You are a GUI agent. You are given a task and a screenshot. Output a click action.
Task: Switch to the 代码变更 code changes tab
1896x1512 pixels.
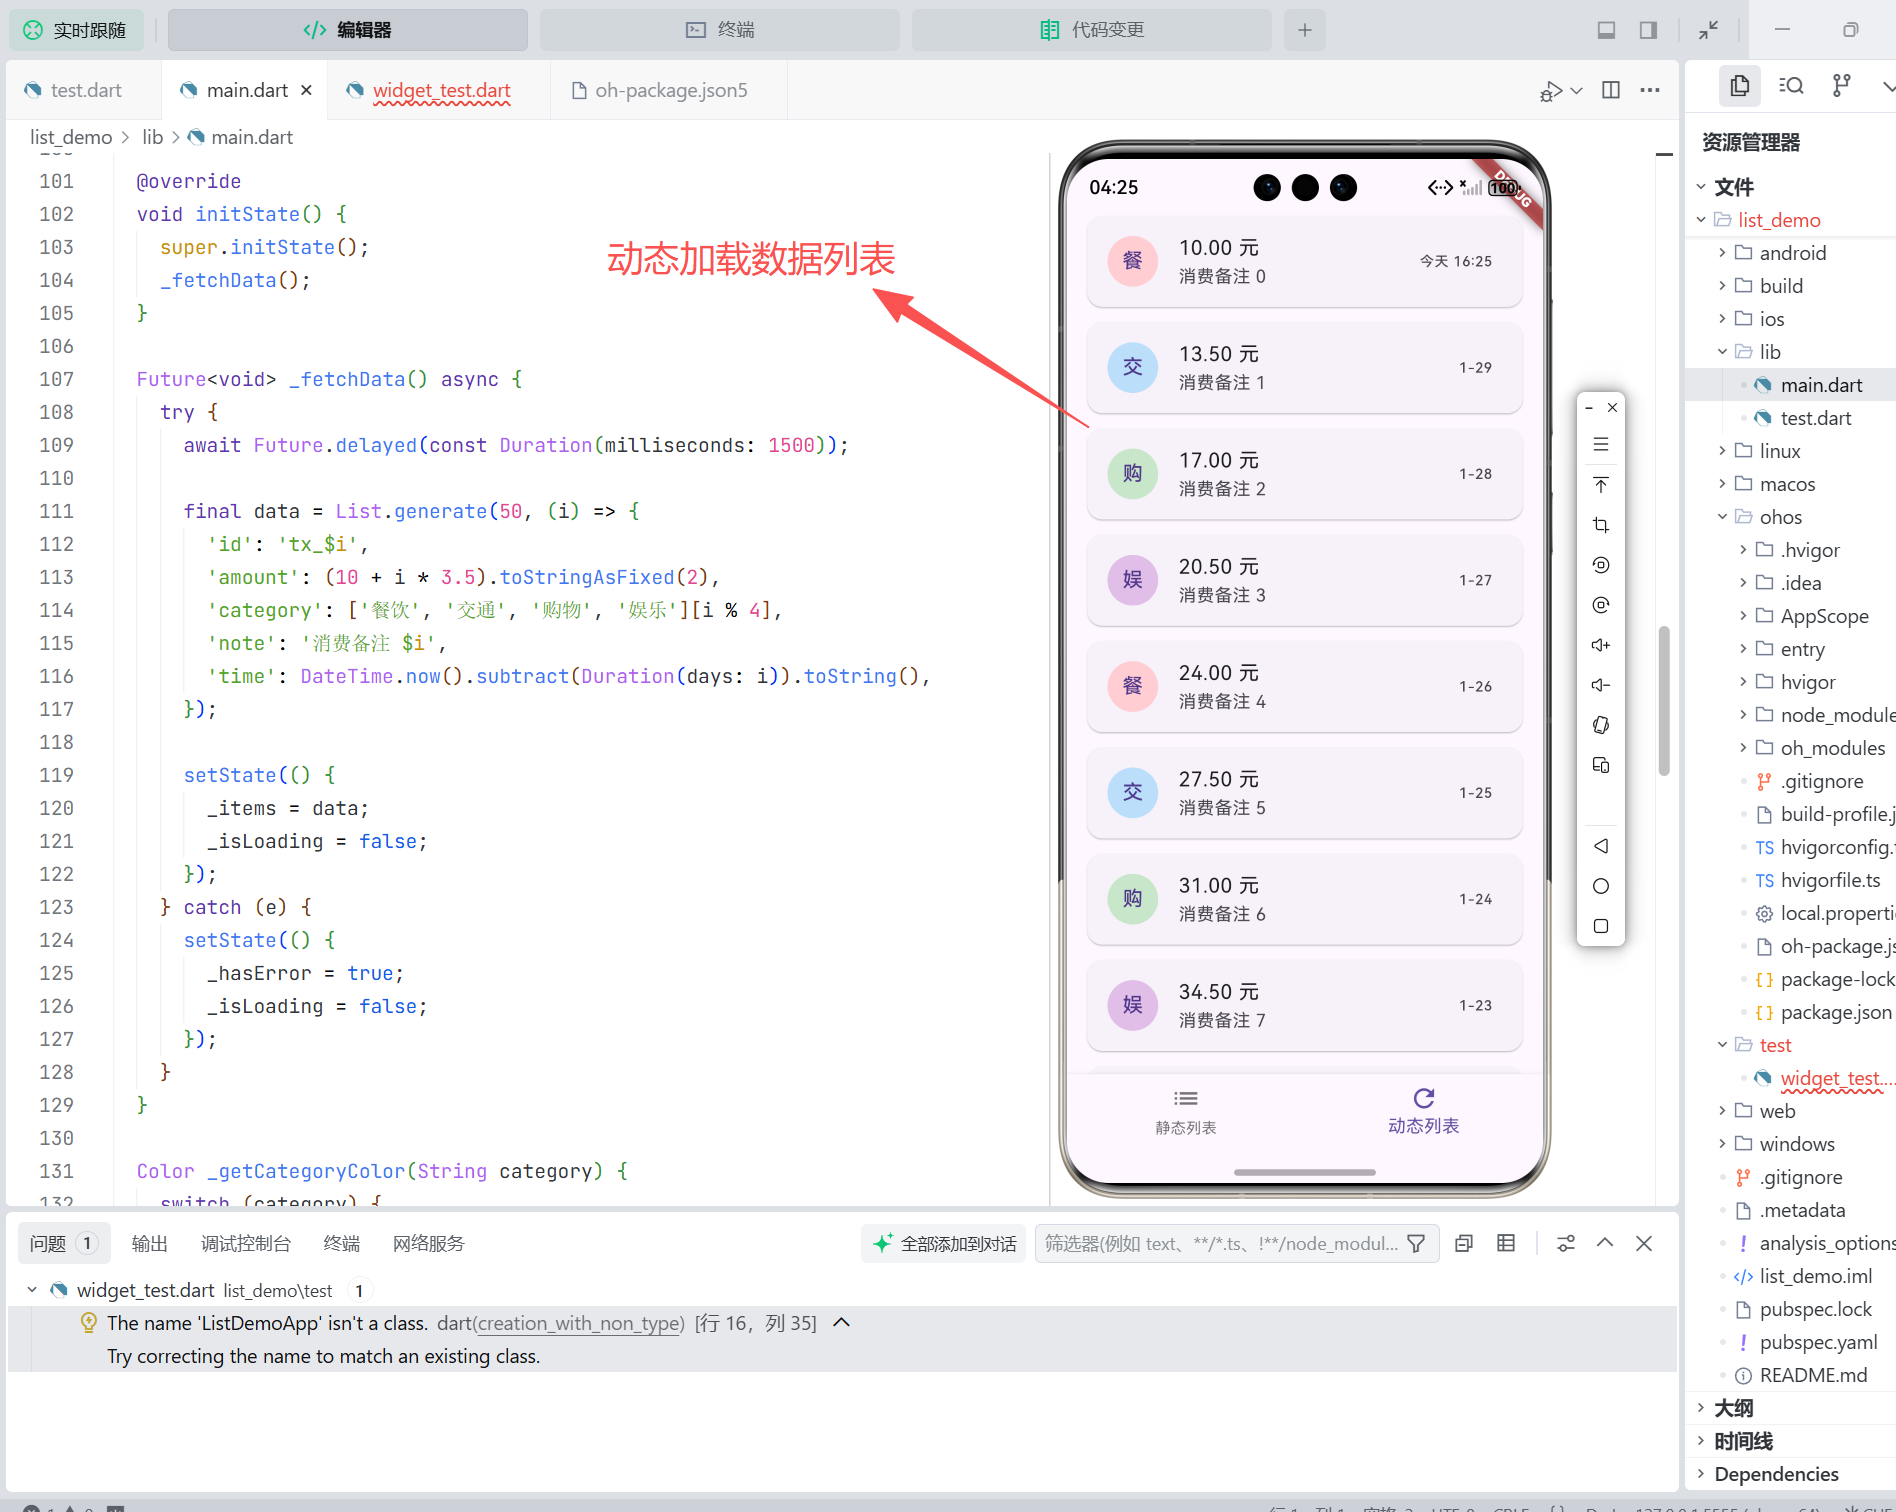tap(1092, 30)
